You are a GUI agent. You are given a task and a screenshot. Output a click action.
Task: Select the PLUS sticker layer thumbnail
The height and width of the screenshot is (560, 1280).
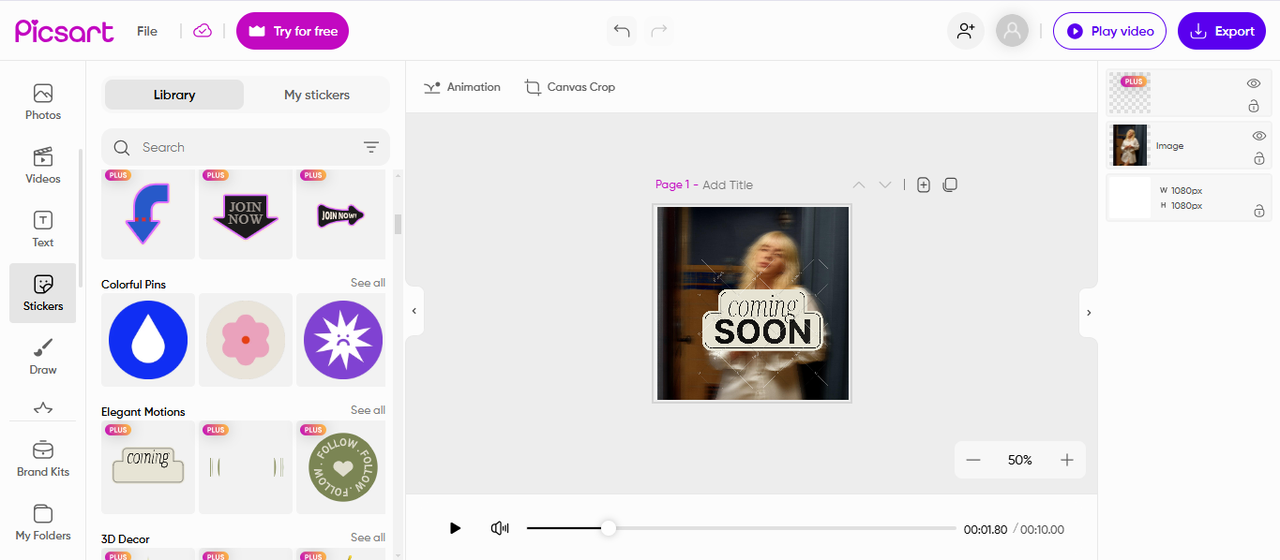pyautogui.click(x=1130, y=93)
